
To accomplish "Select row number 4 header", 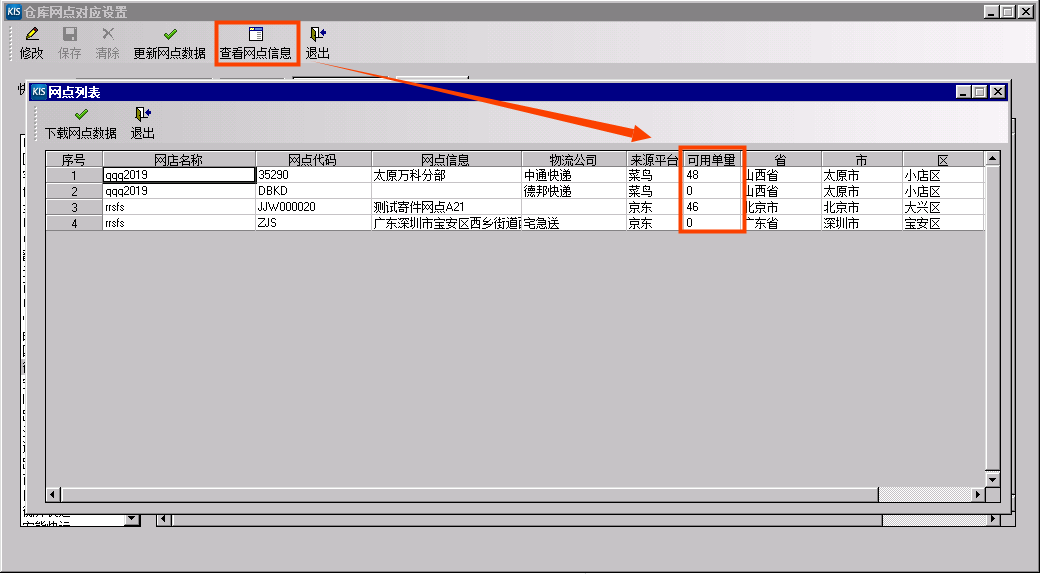I will (74, 223).
